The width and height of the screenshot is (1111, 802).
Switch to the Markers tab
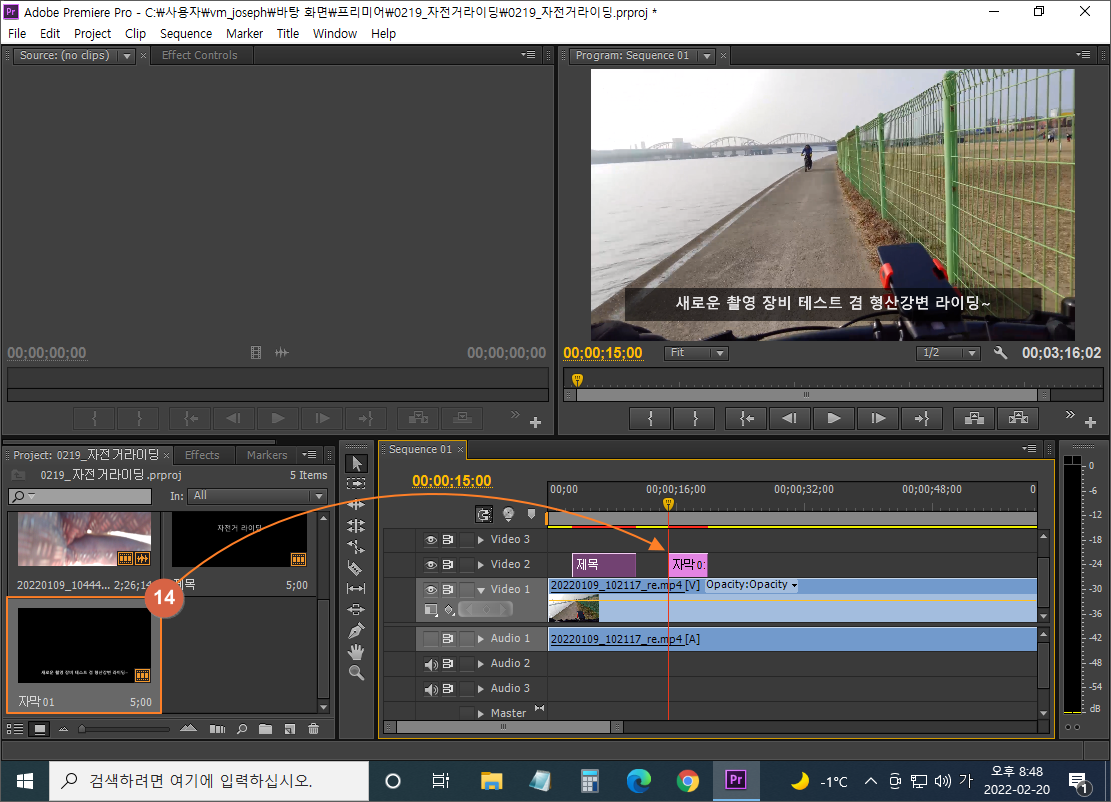(267, 455)
